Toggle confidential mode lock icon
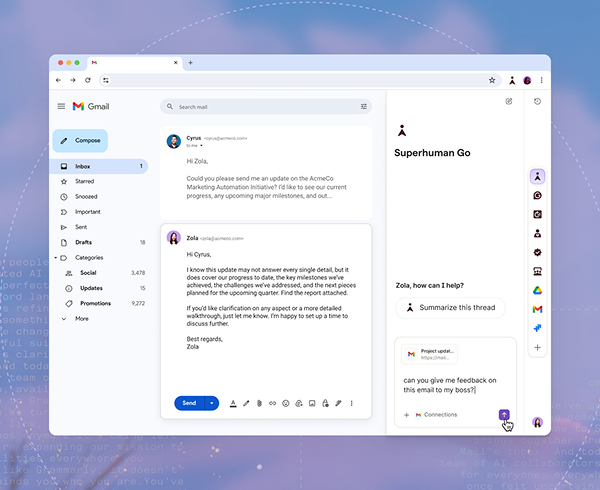600x490 pixels. pos(325,403)
